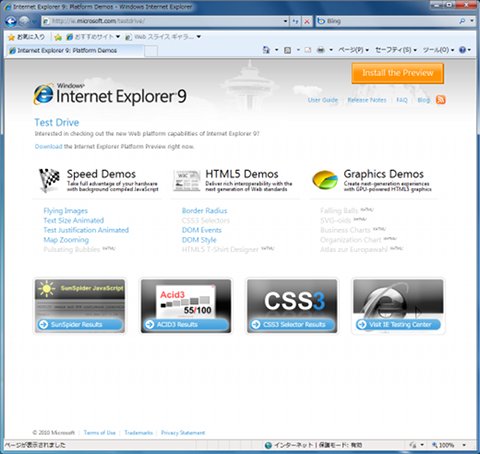Viewport: 480px width, 454px height.
Task: Click the Internet Explorer 9 logo
Action: point(110,94)
